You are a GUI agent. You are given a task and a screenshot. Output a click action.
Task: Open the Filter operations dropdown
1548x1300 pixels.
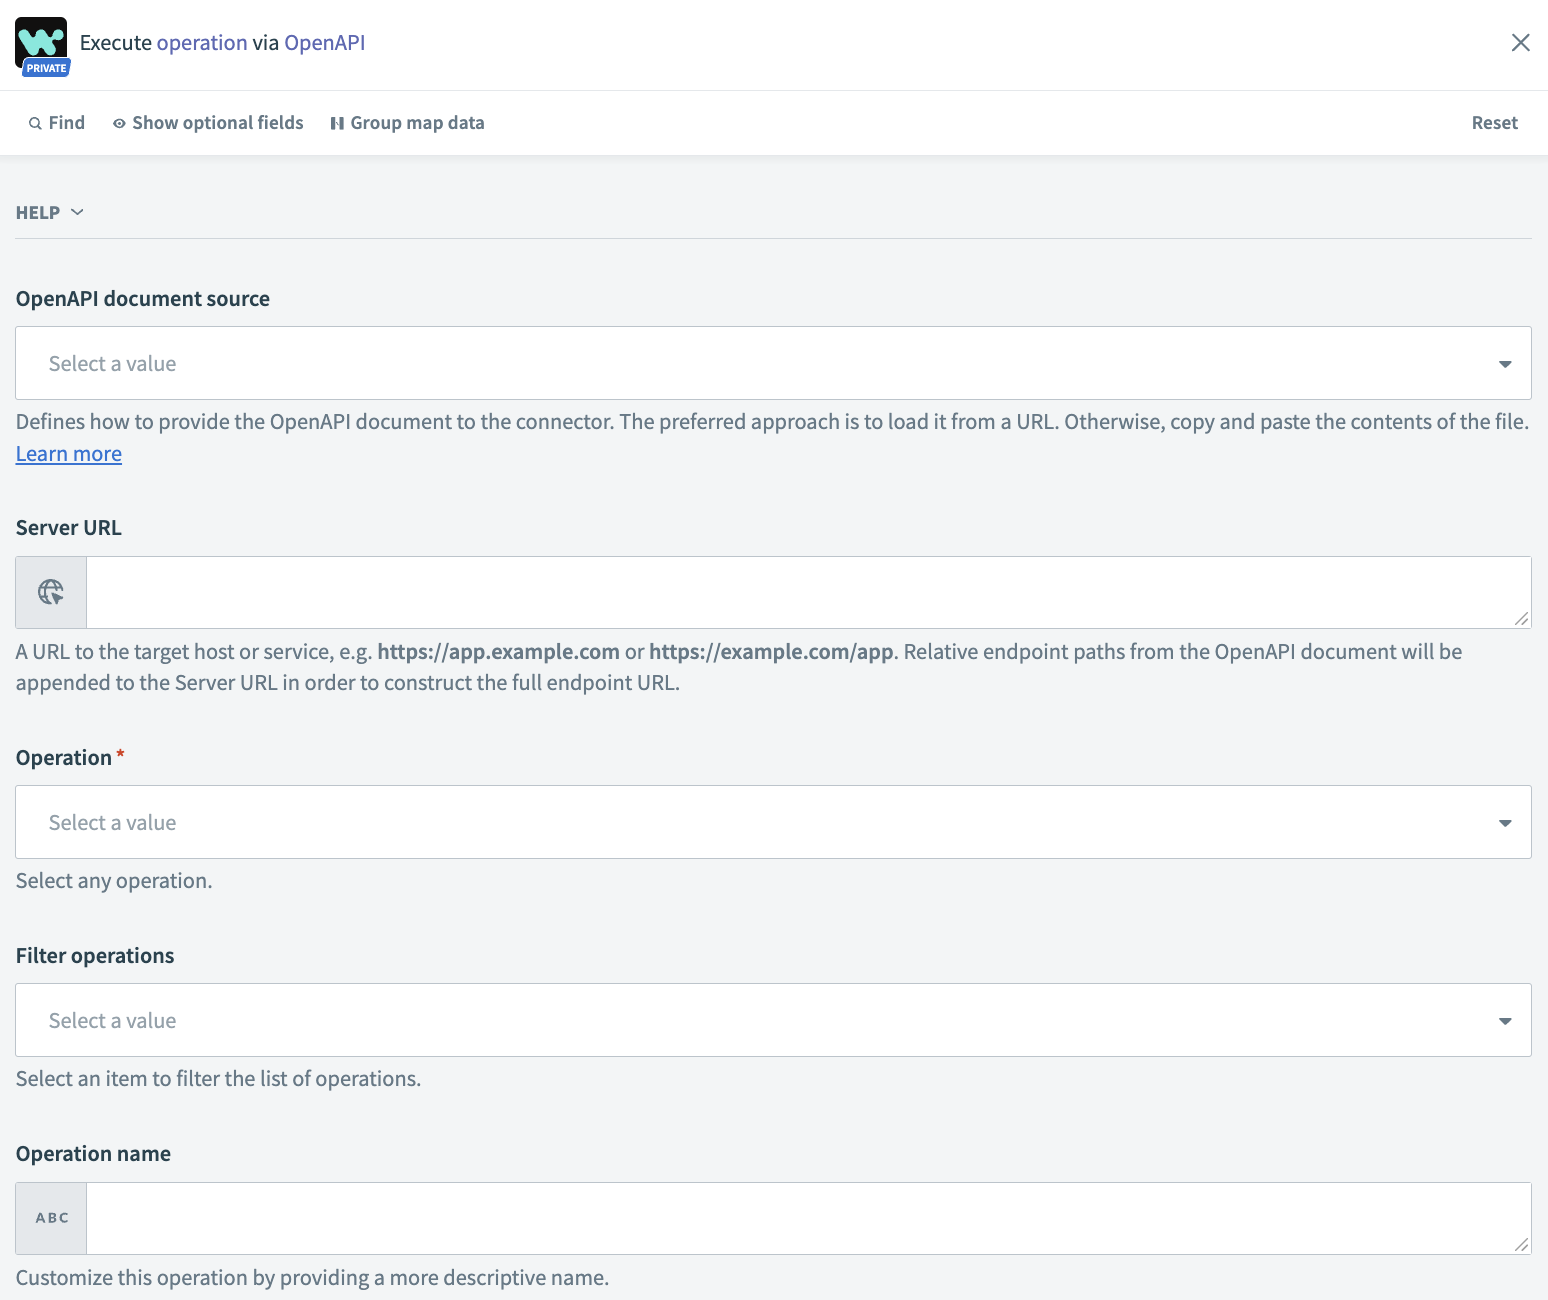coord(773,1020)
